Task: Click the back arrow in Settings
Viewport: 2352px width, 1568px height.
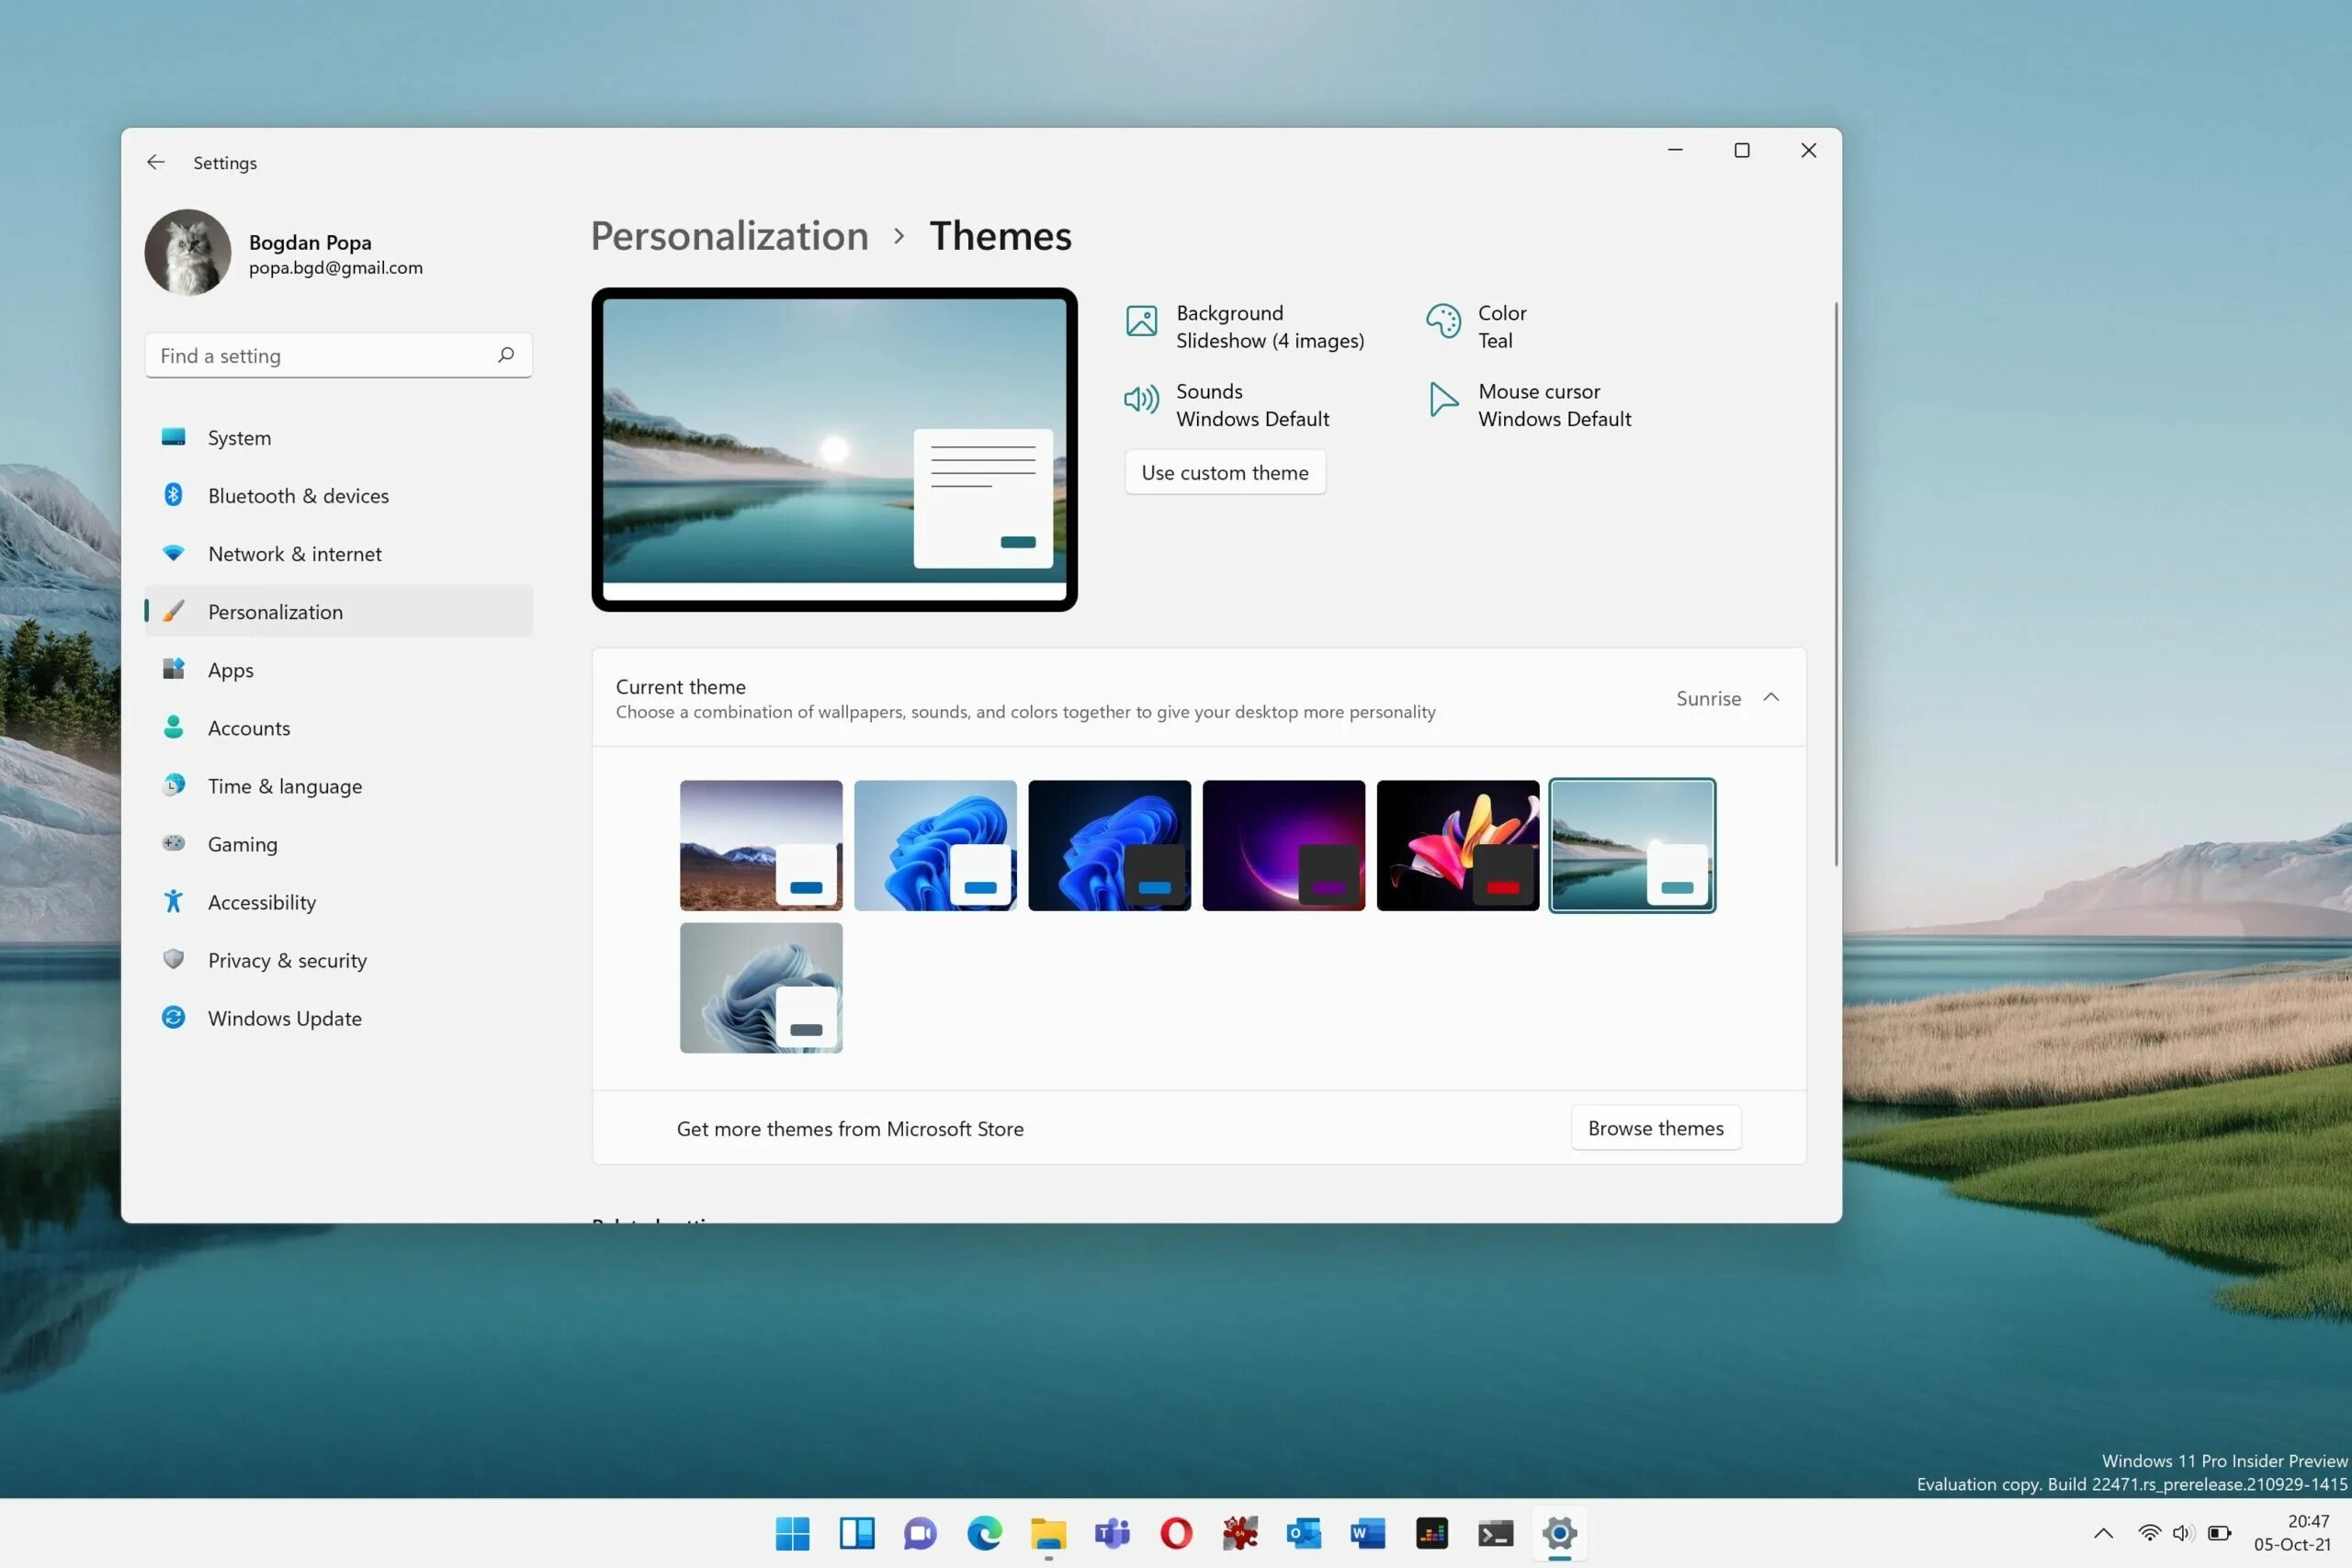Action: [x=155, y=162]
